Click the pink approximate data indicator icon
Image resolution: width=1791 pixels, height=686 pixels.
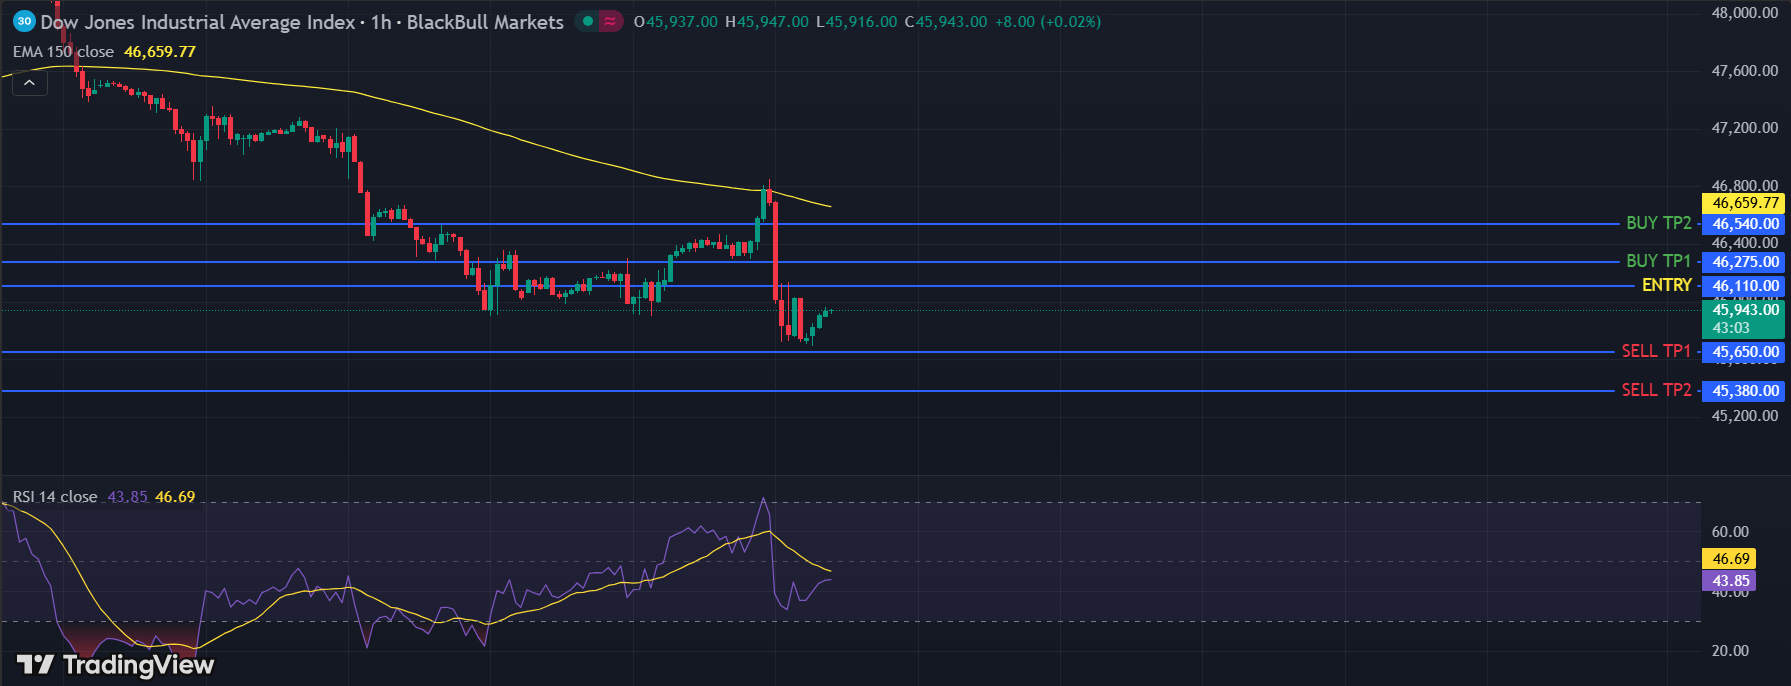610,21
